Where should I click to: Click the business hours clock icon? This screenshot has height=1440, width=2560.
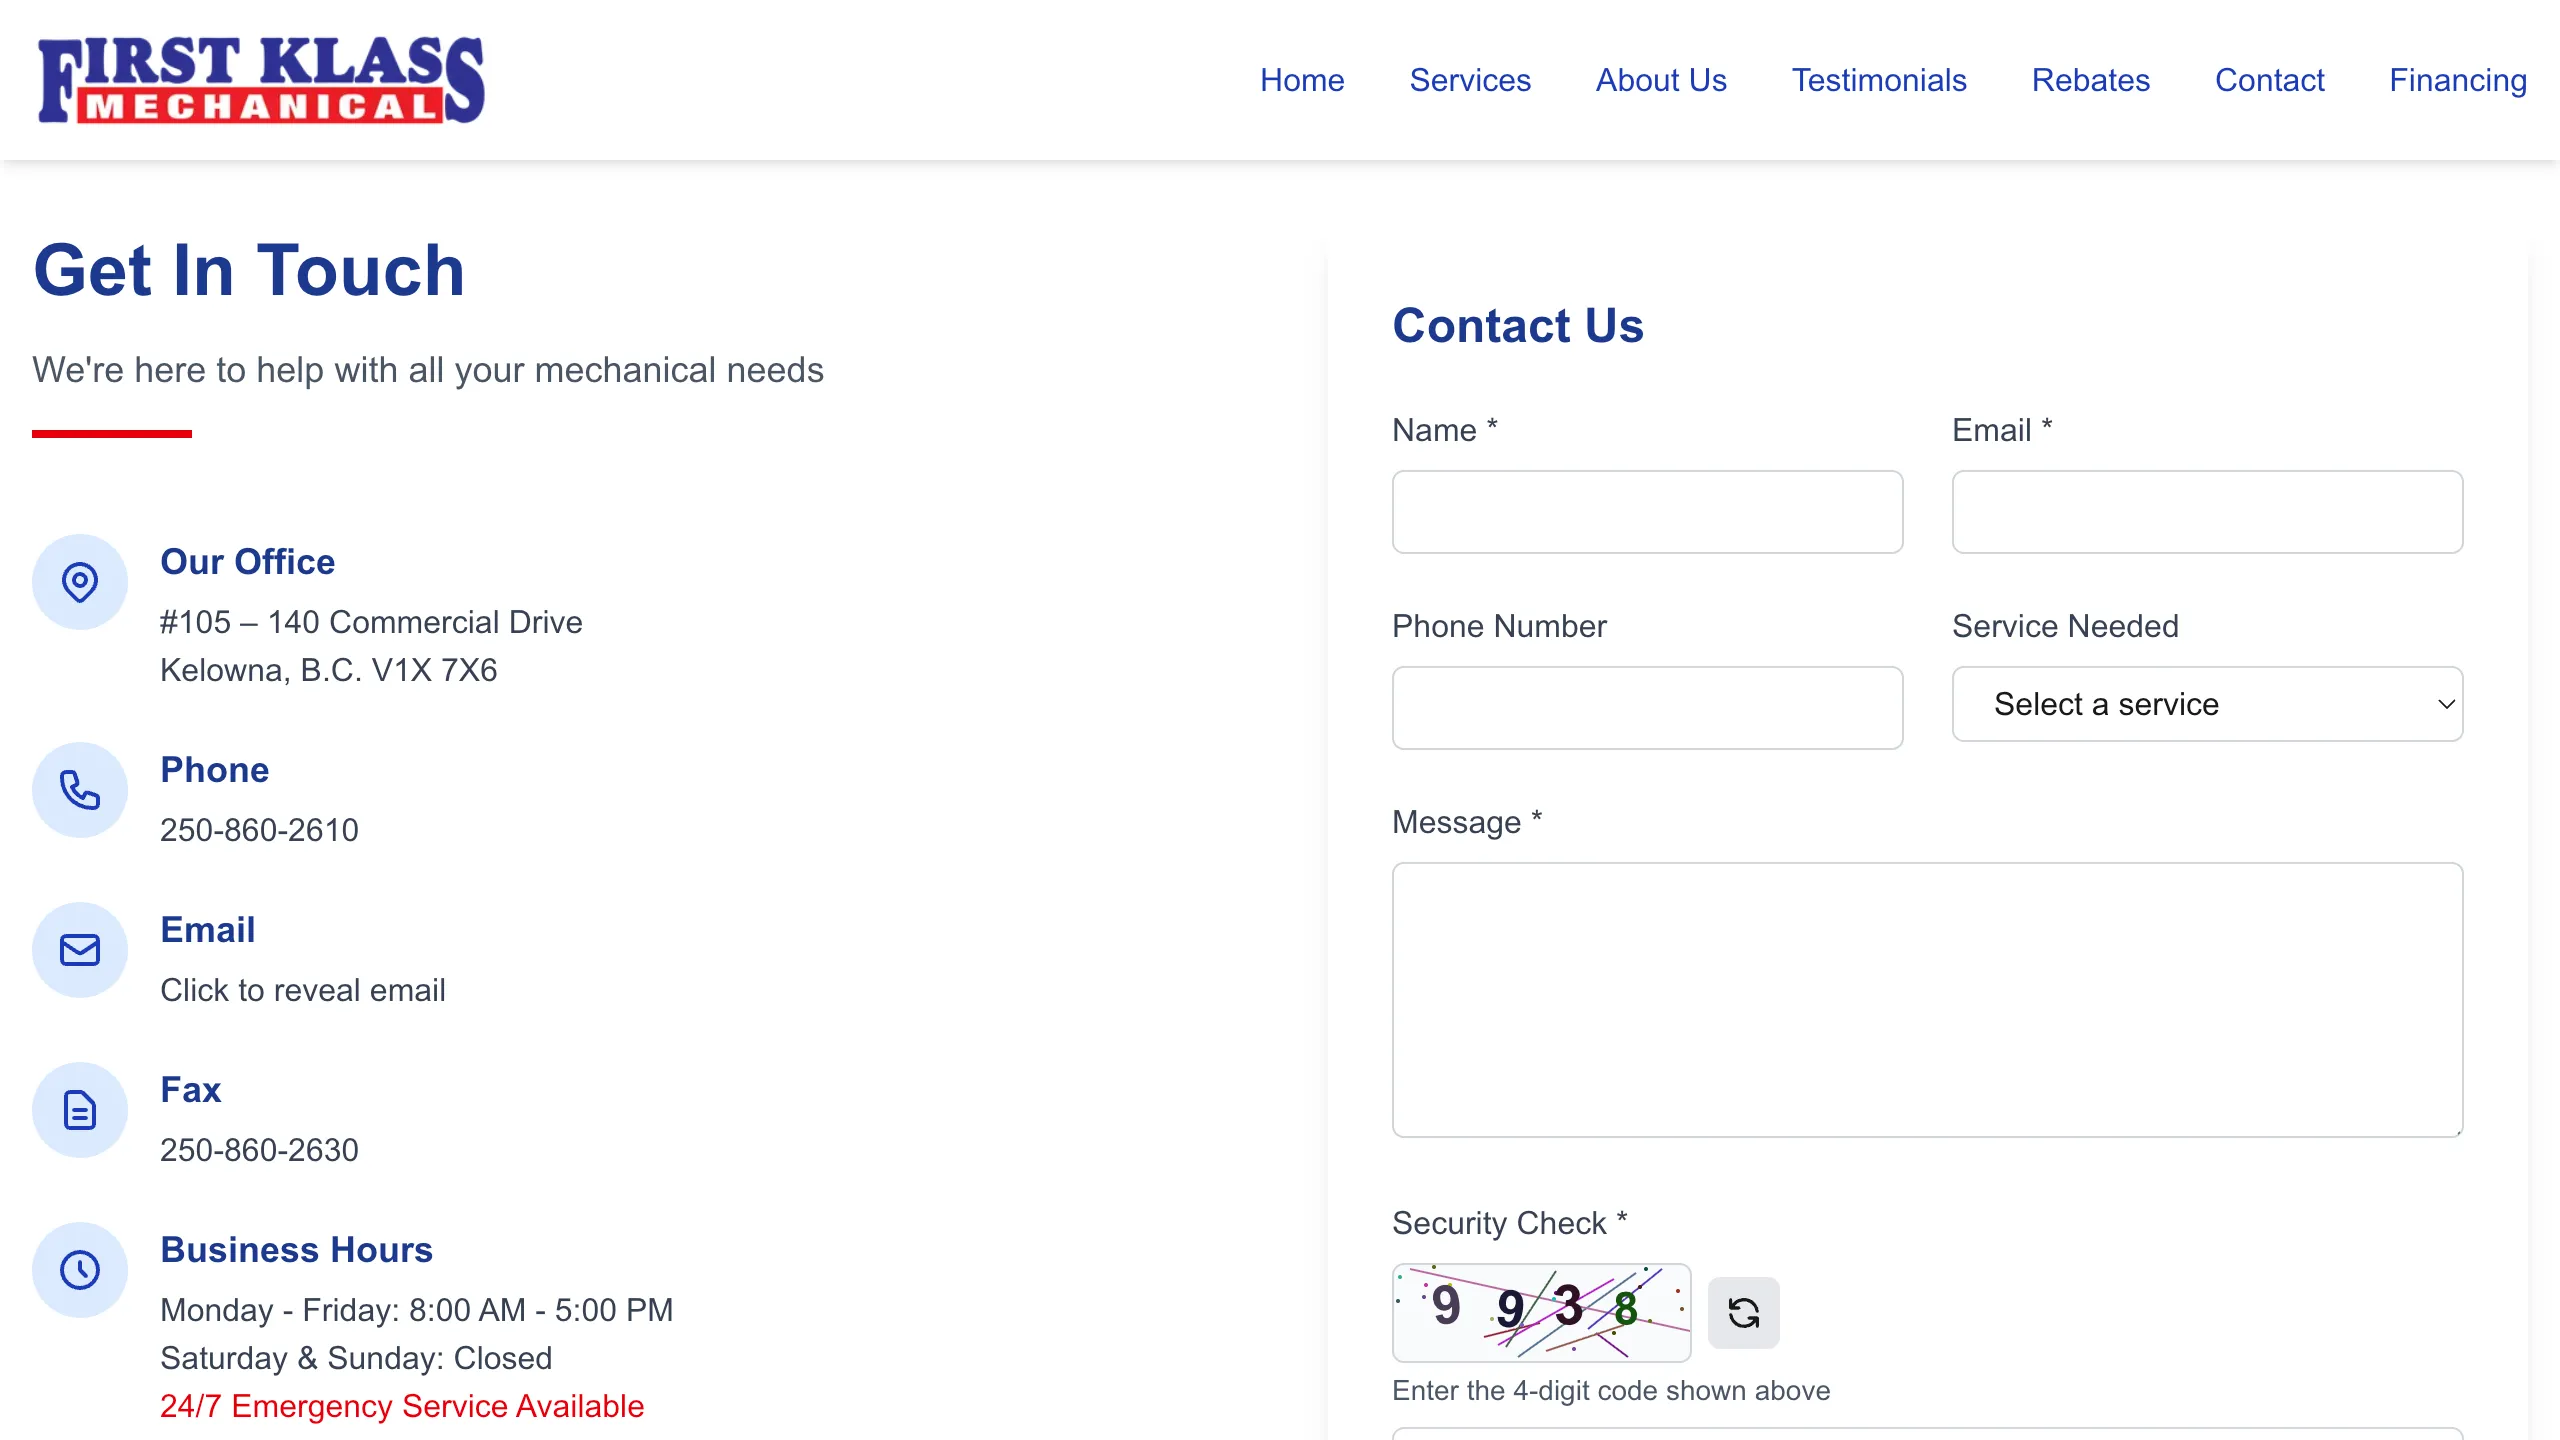pos(80,1270)
